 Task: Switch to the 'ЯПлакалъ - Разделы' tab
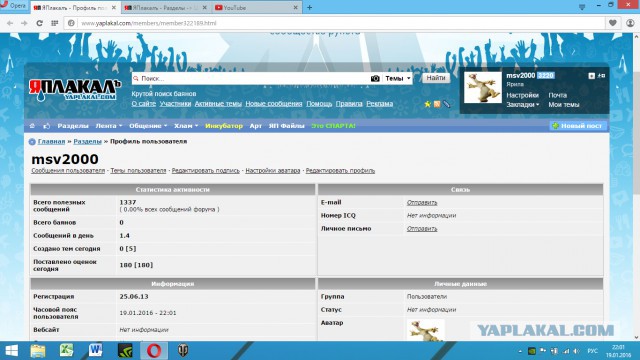(162, 8)
